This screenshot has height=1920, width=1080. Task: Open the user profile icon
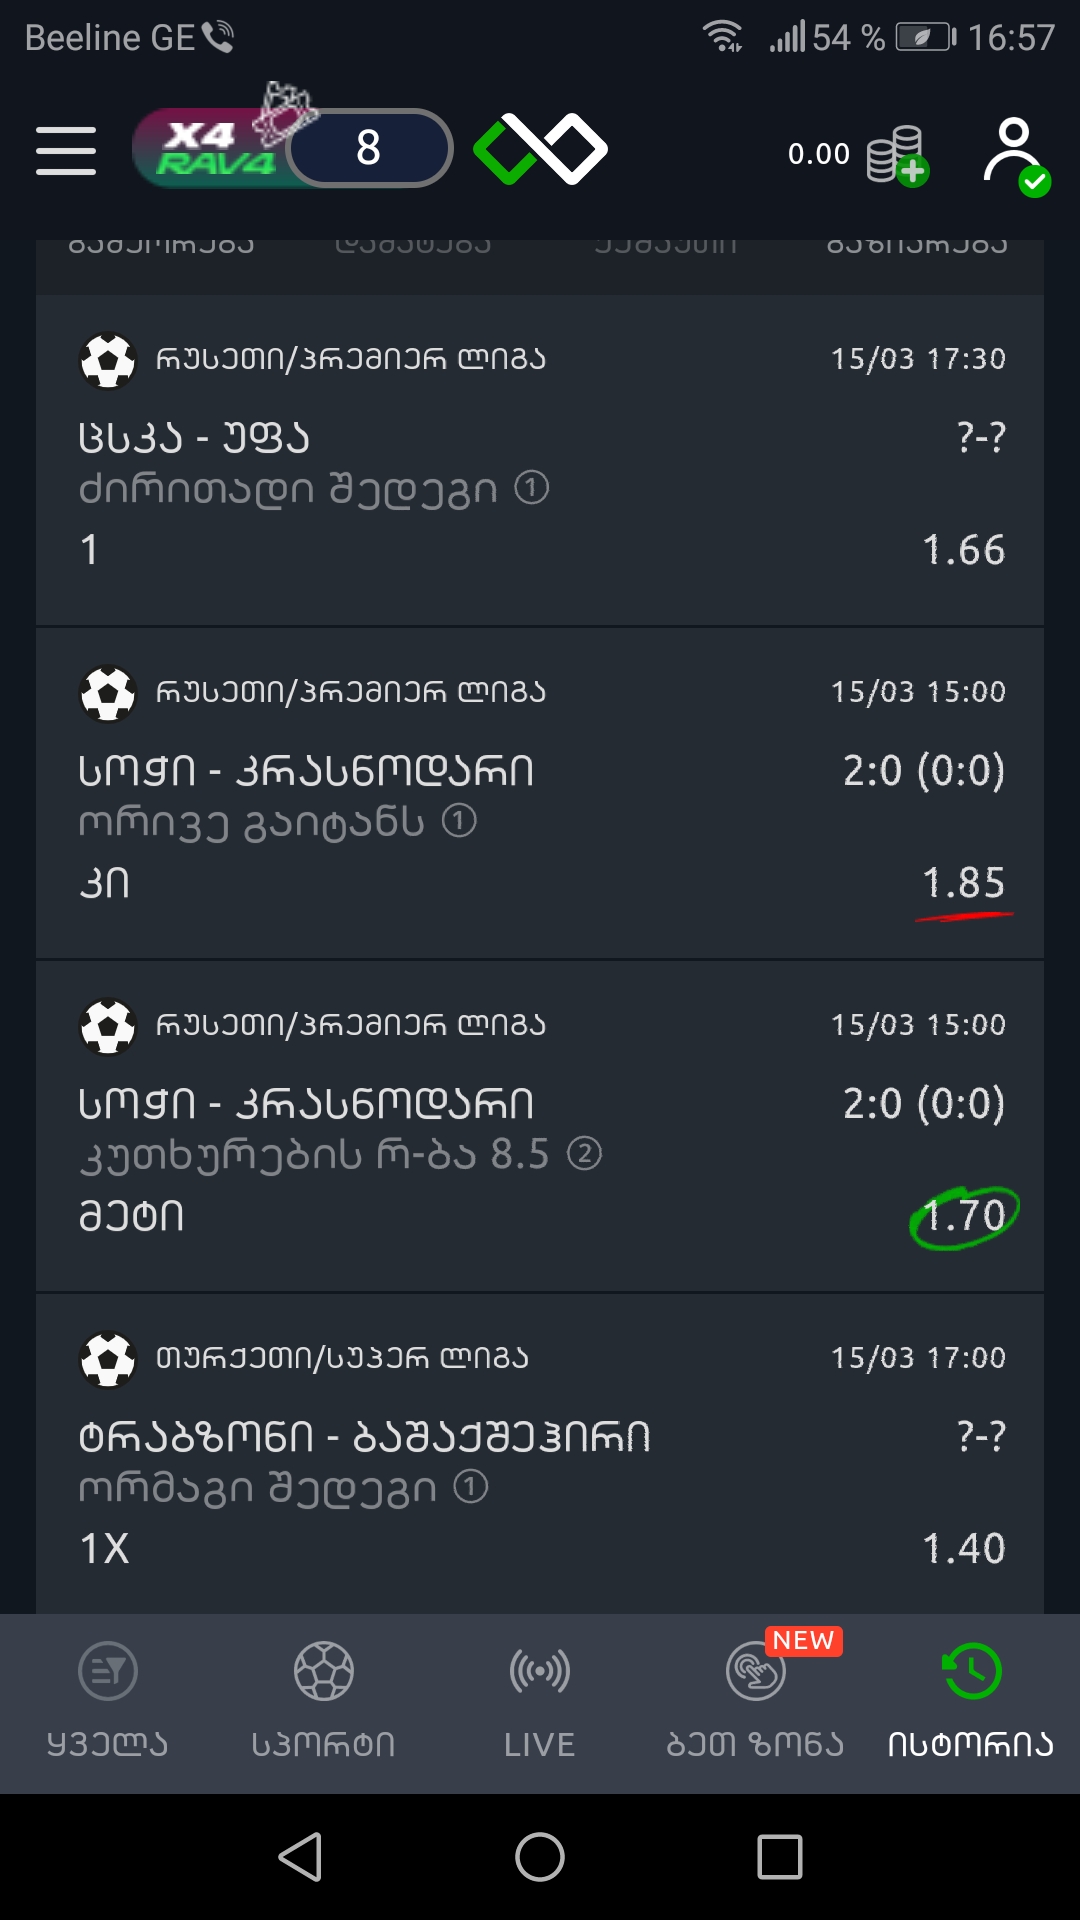(1016, 155)
